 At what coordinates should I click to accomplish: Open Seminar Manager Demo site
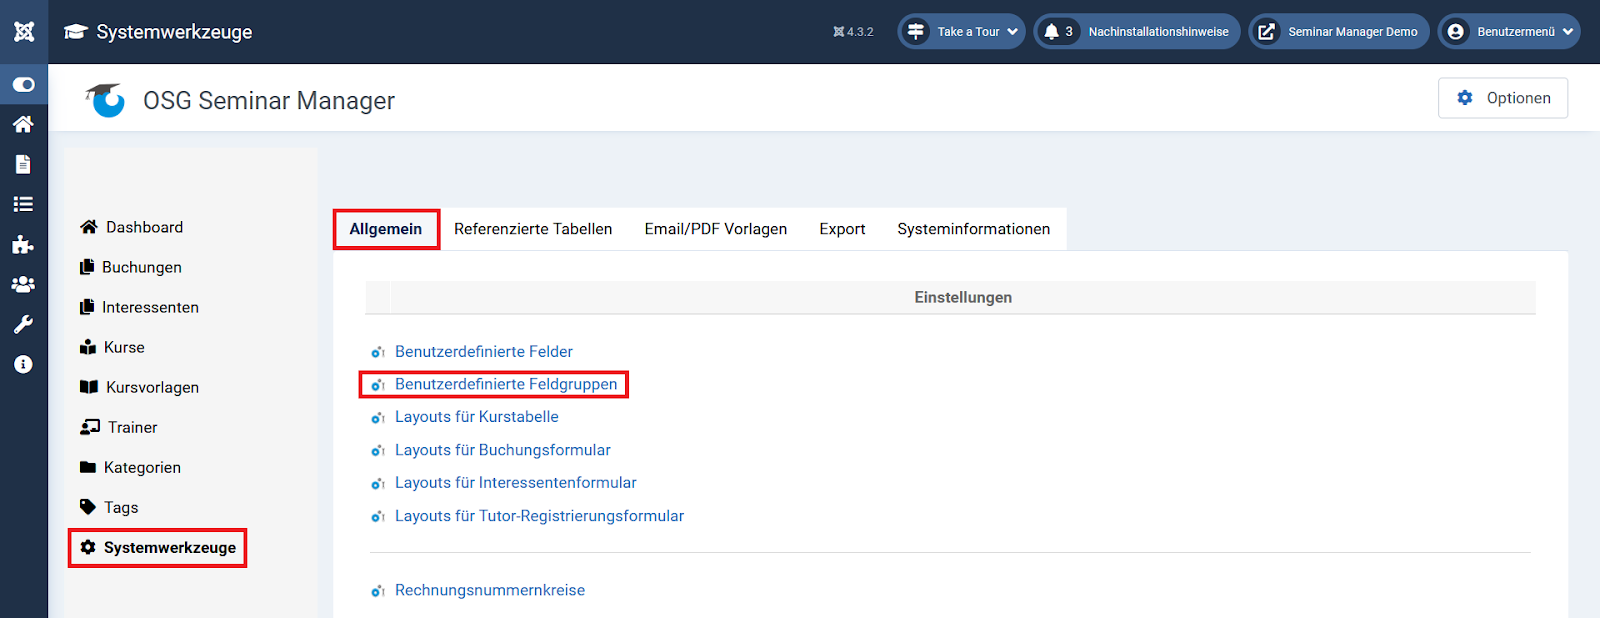pos(1352,32)
